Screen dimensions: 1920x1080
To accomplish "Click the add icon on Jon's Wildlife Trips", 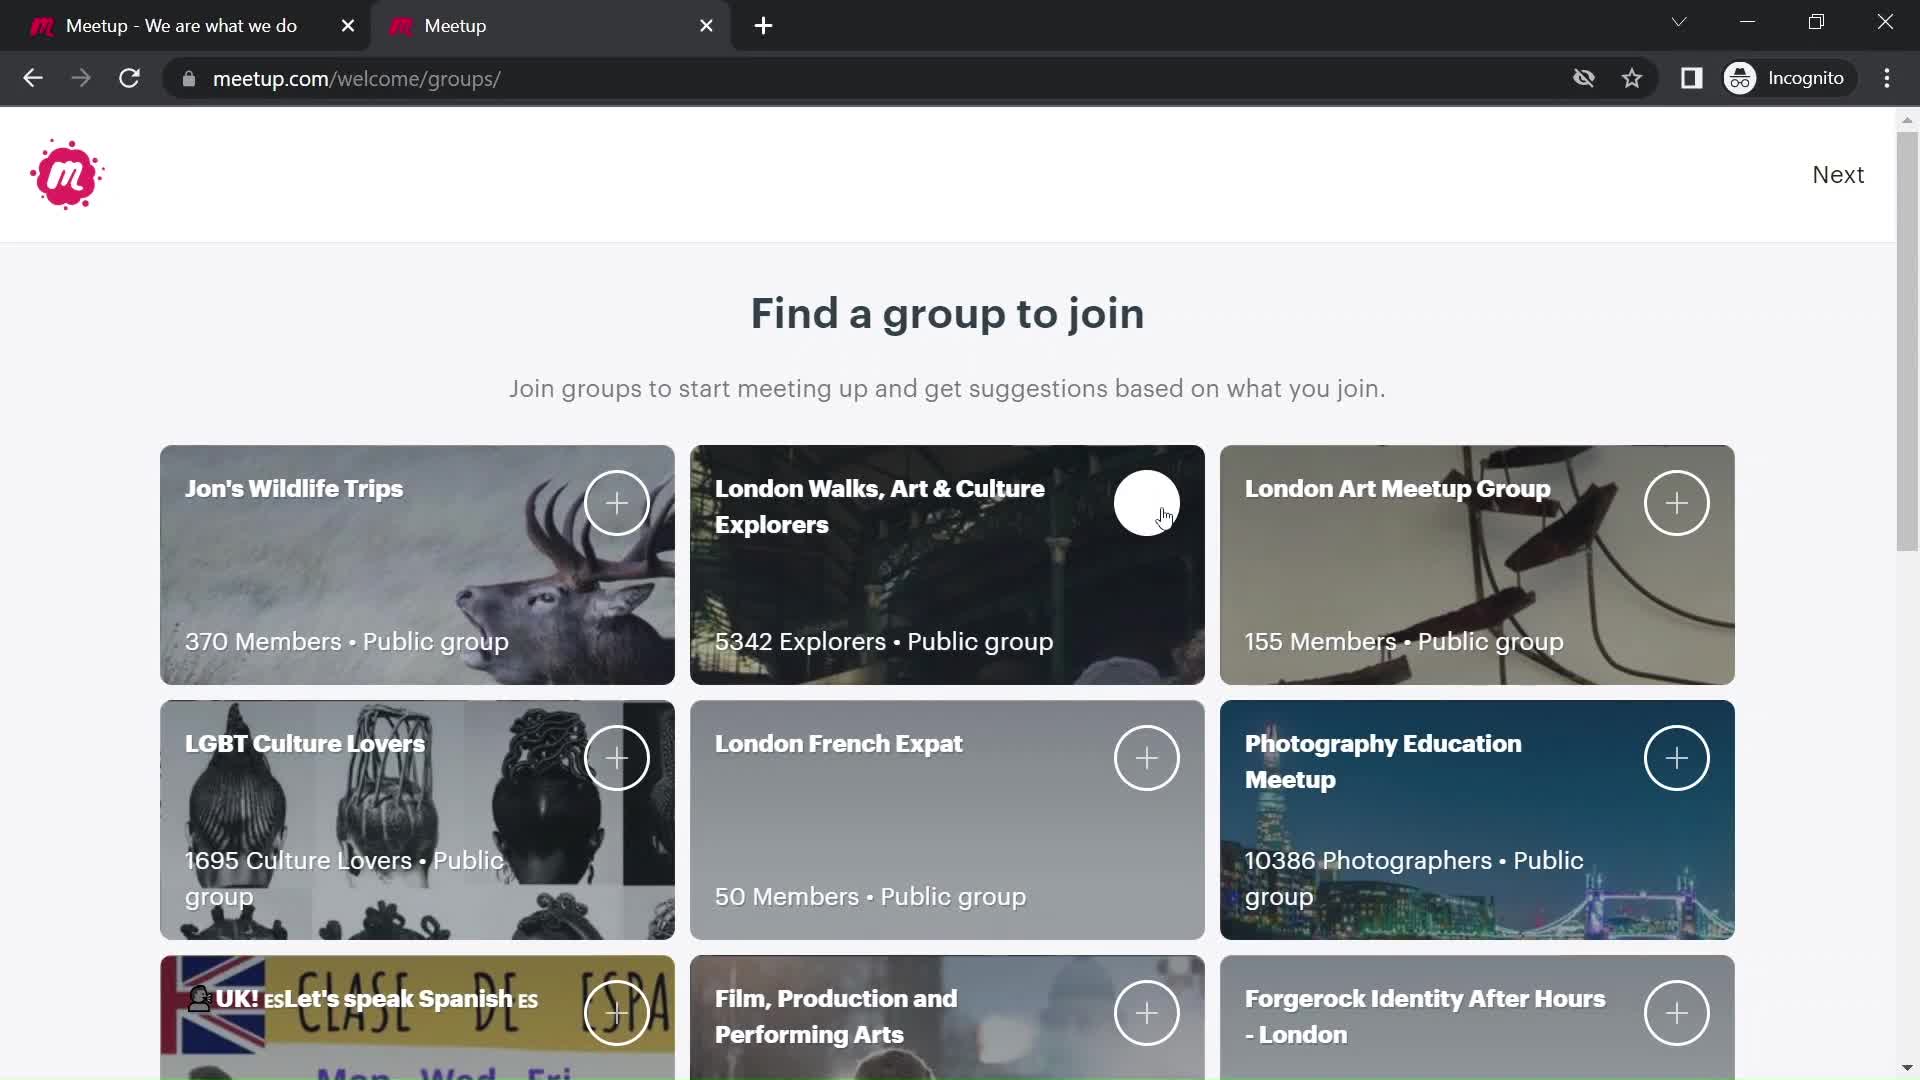I will click(616, 502).
